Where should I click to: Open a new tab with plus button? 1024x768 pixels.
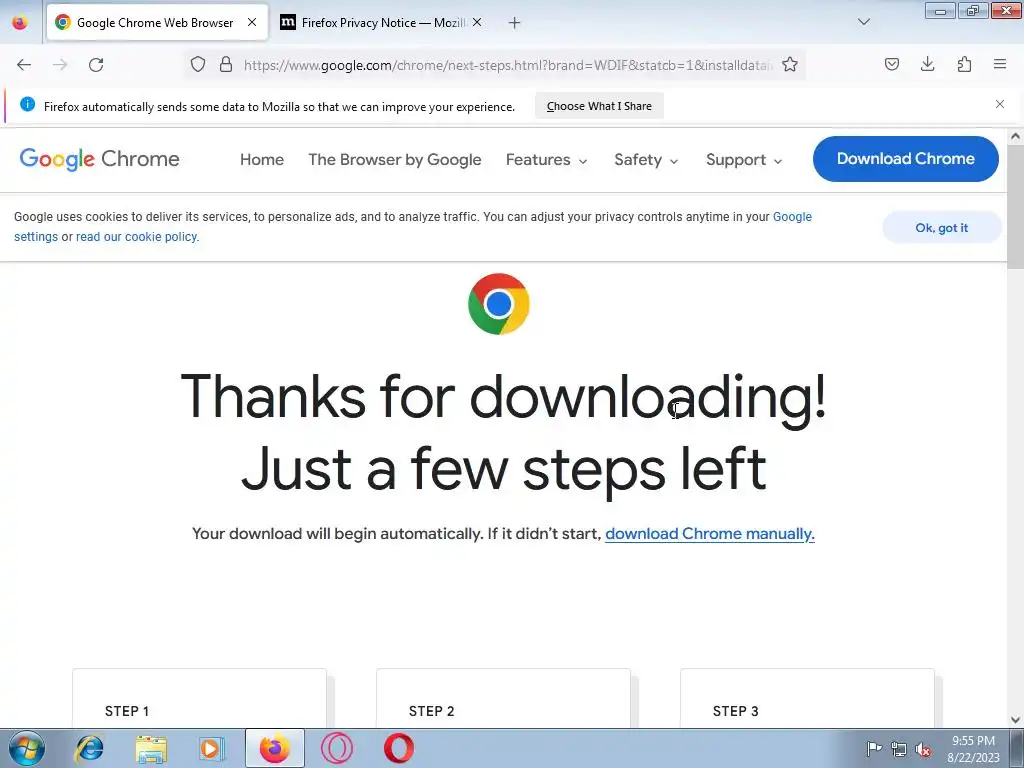(x=515, y=23)
